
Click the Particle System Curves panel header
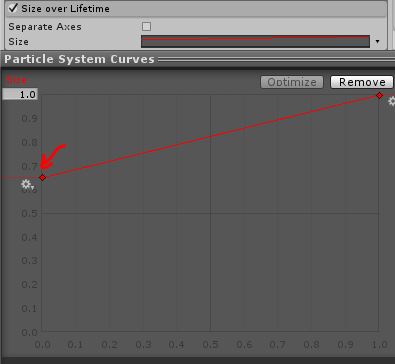[x=197, y=59]
